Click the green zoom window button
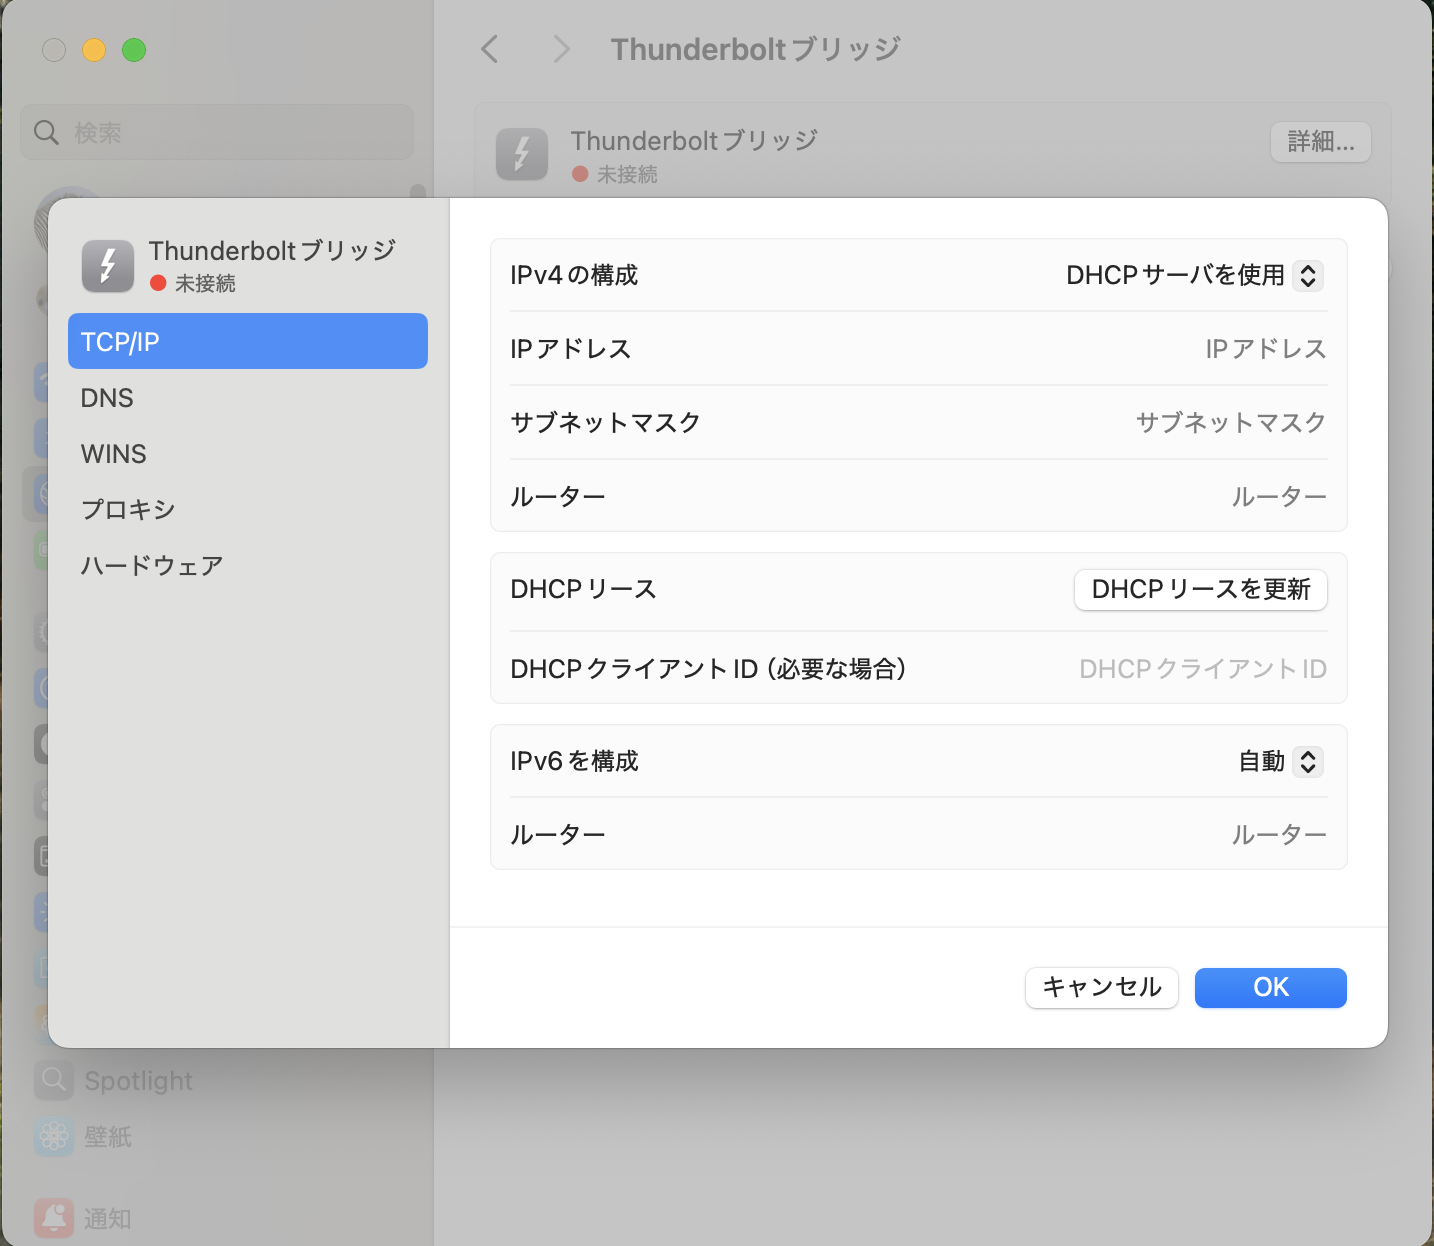Image resolution: width=1434 pixels, height=1246 pixels. point(134,50)
